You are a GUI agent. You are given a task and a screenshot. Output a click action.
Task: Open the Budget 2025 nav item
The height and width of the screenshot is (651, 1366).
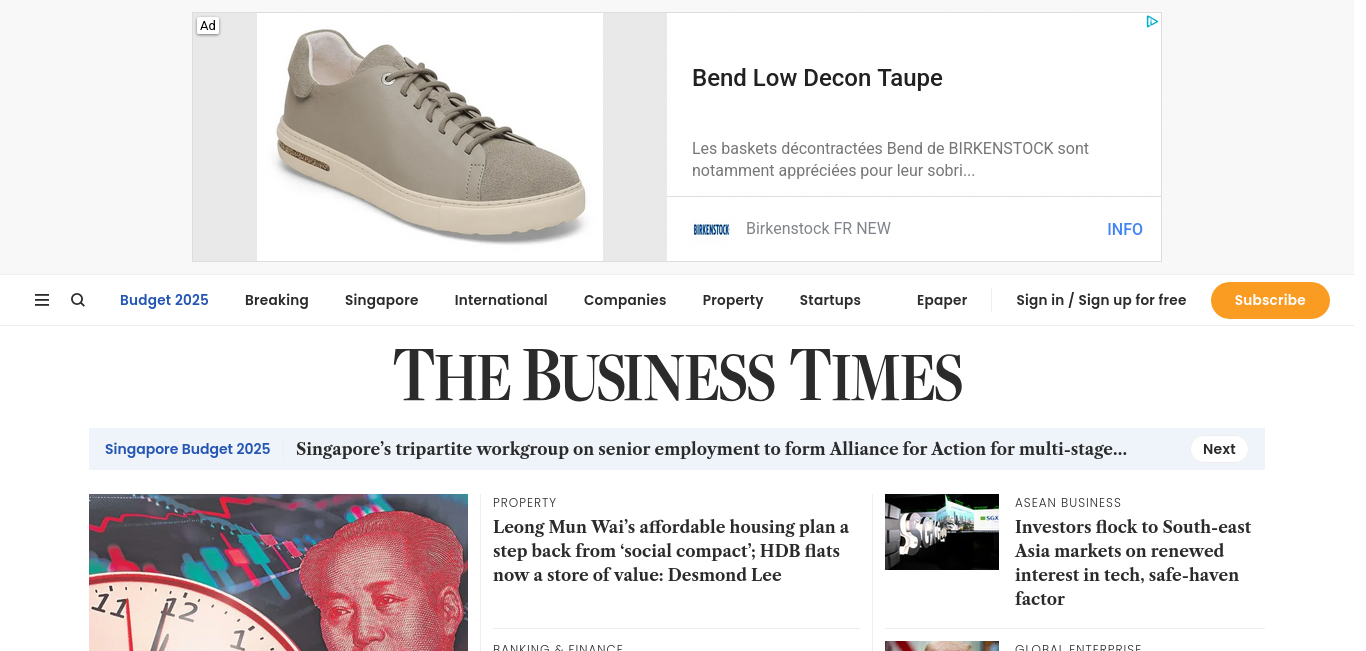pyautogui.click(x=164, y=300)
